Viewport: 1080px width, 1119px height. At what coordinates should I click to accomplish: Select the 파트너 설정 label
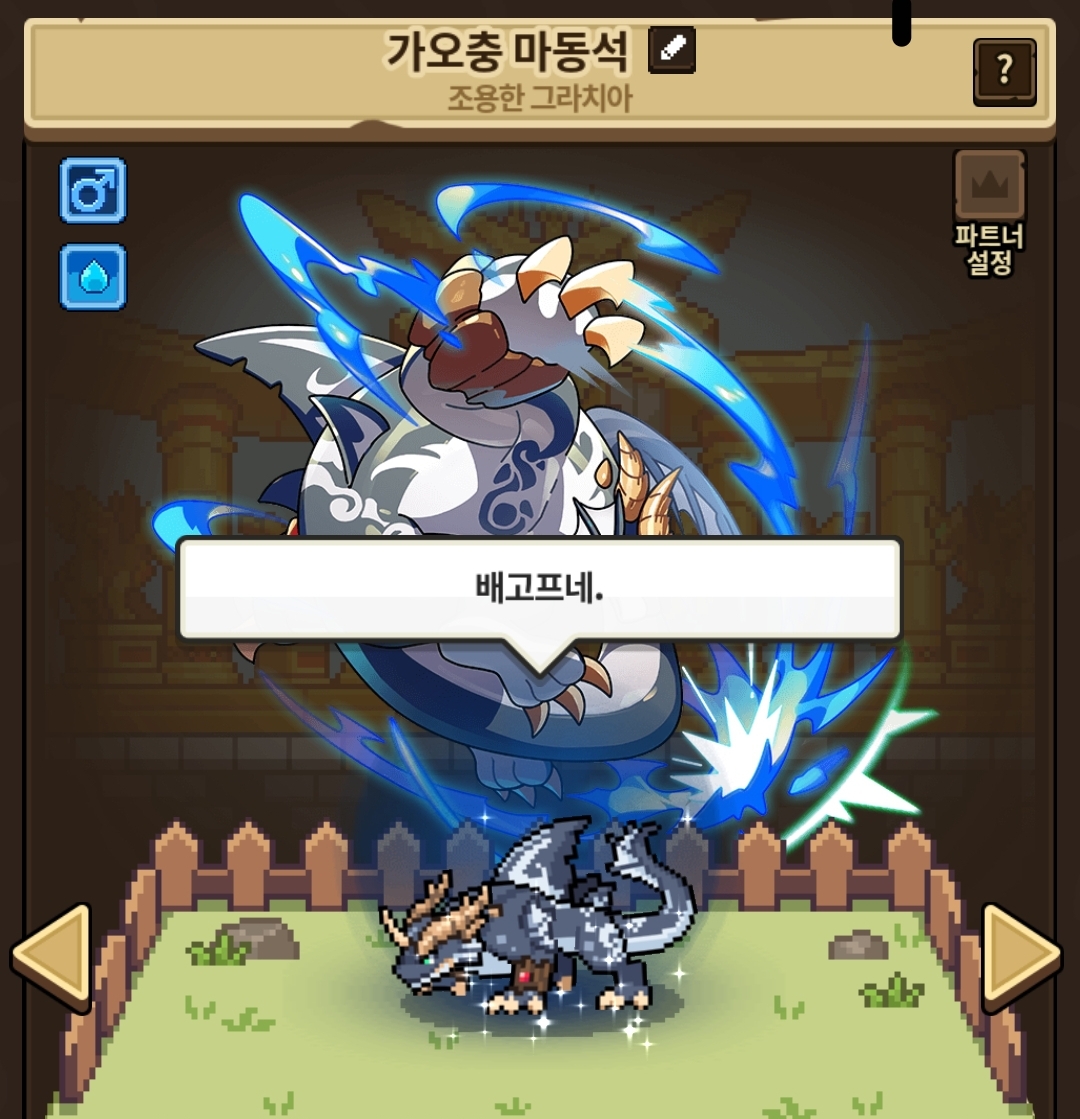(989, 250)
